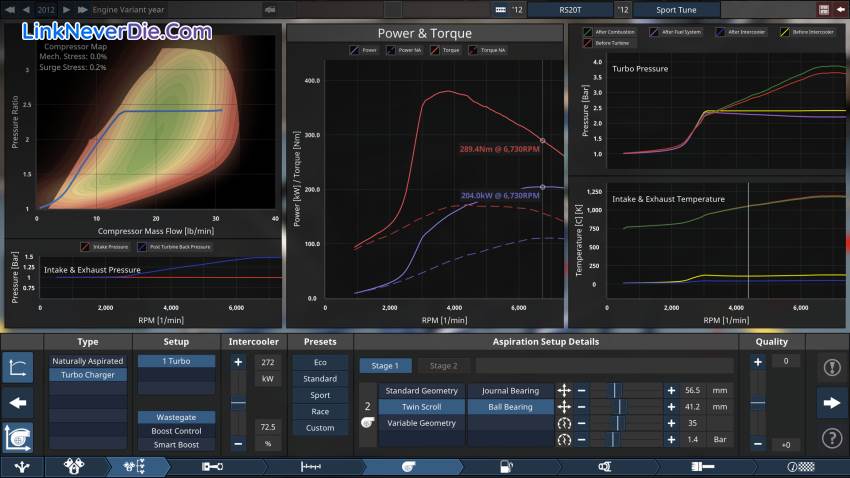Click the Intercooler size slider
850x478 pixels.
(238, 403)
